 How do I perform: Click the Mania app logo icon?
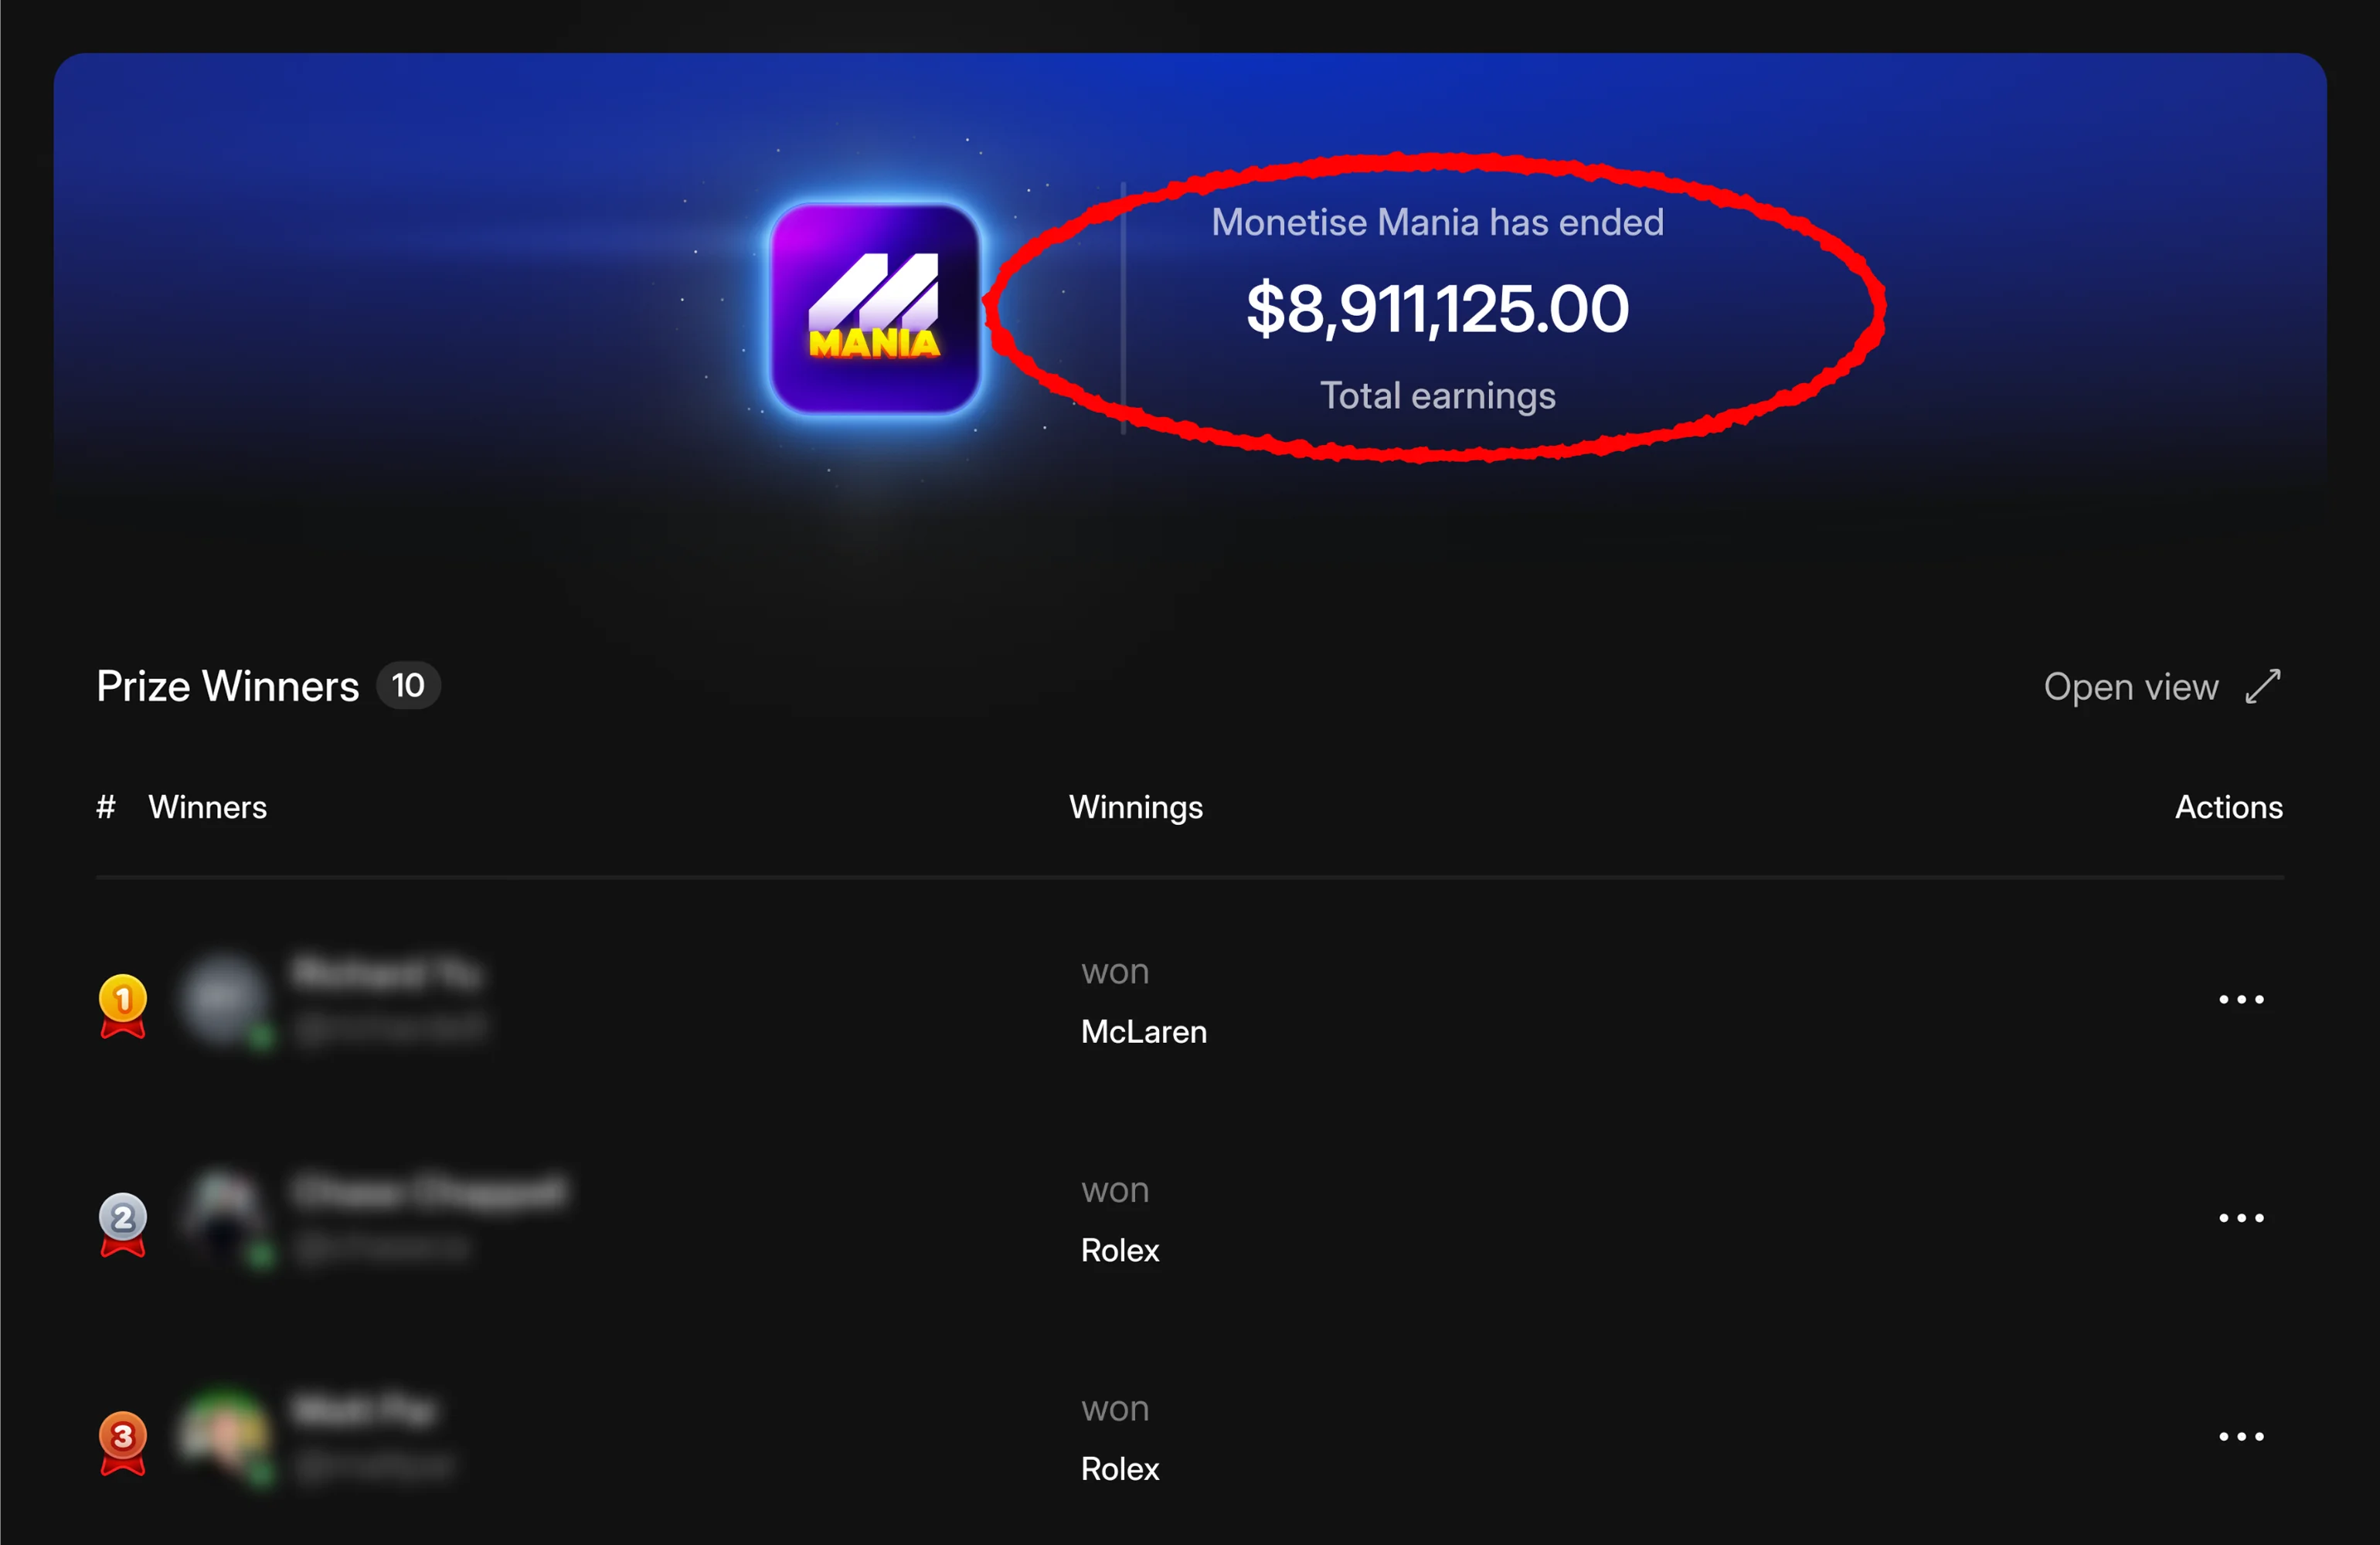[875, 309]
